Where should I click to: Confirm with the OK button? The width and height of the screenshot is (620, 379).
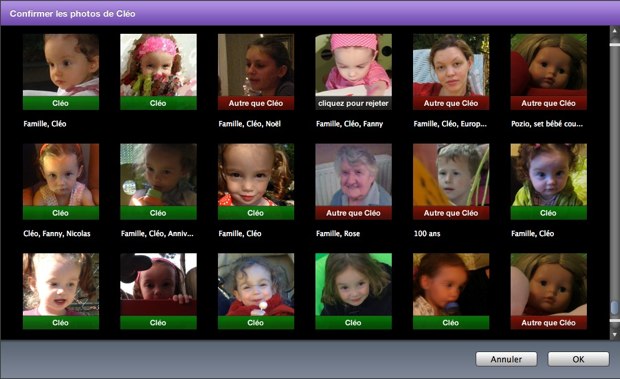coord(578,359)
